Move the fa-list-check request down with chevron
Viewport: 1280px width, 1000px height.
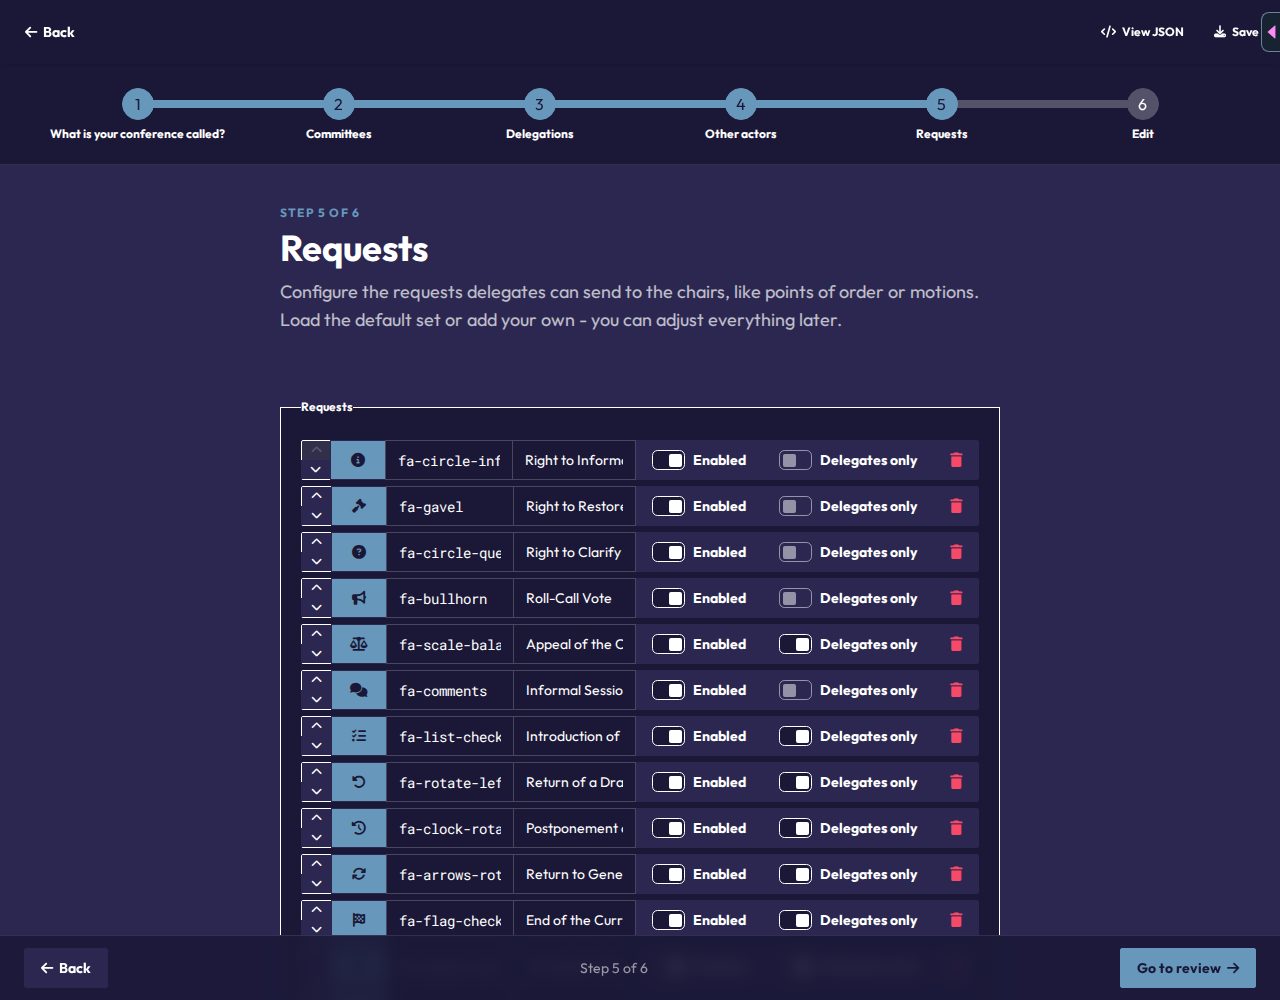pyautogui.click(x=316, y=746)
